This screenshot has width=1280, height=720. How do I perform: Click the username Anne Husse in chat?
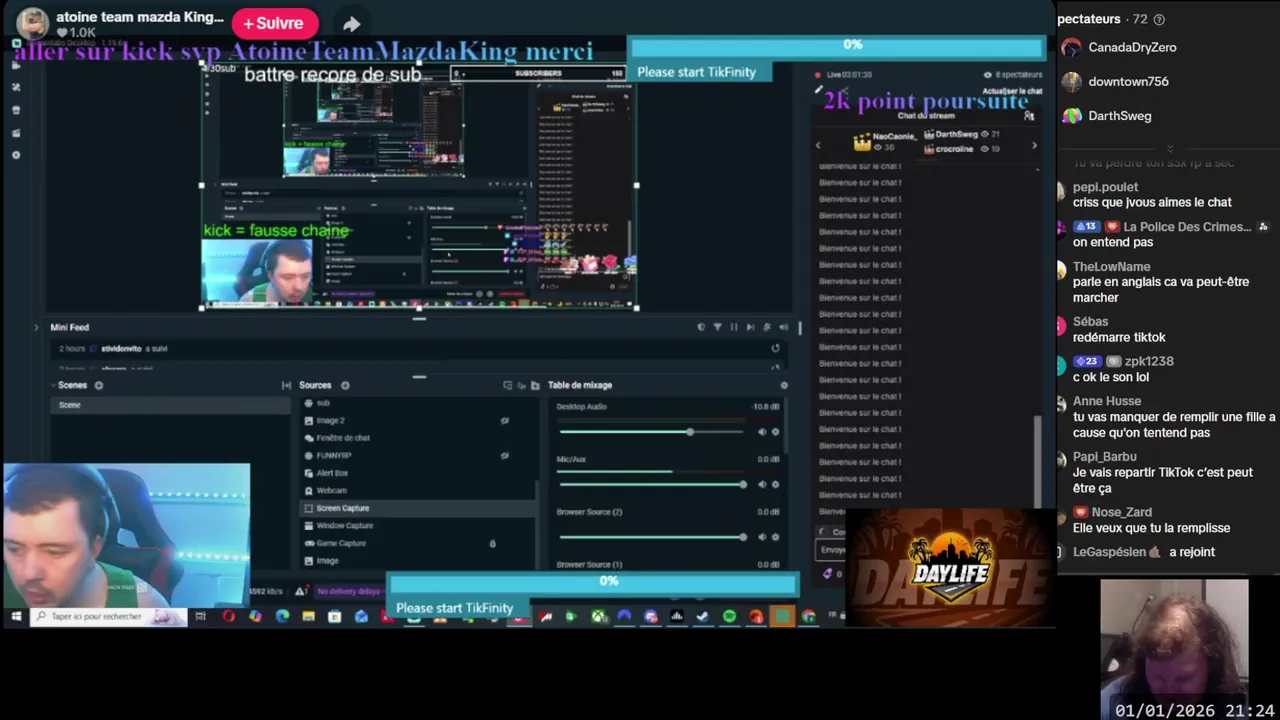(x=1107, y=401)
